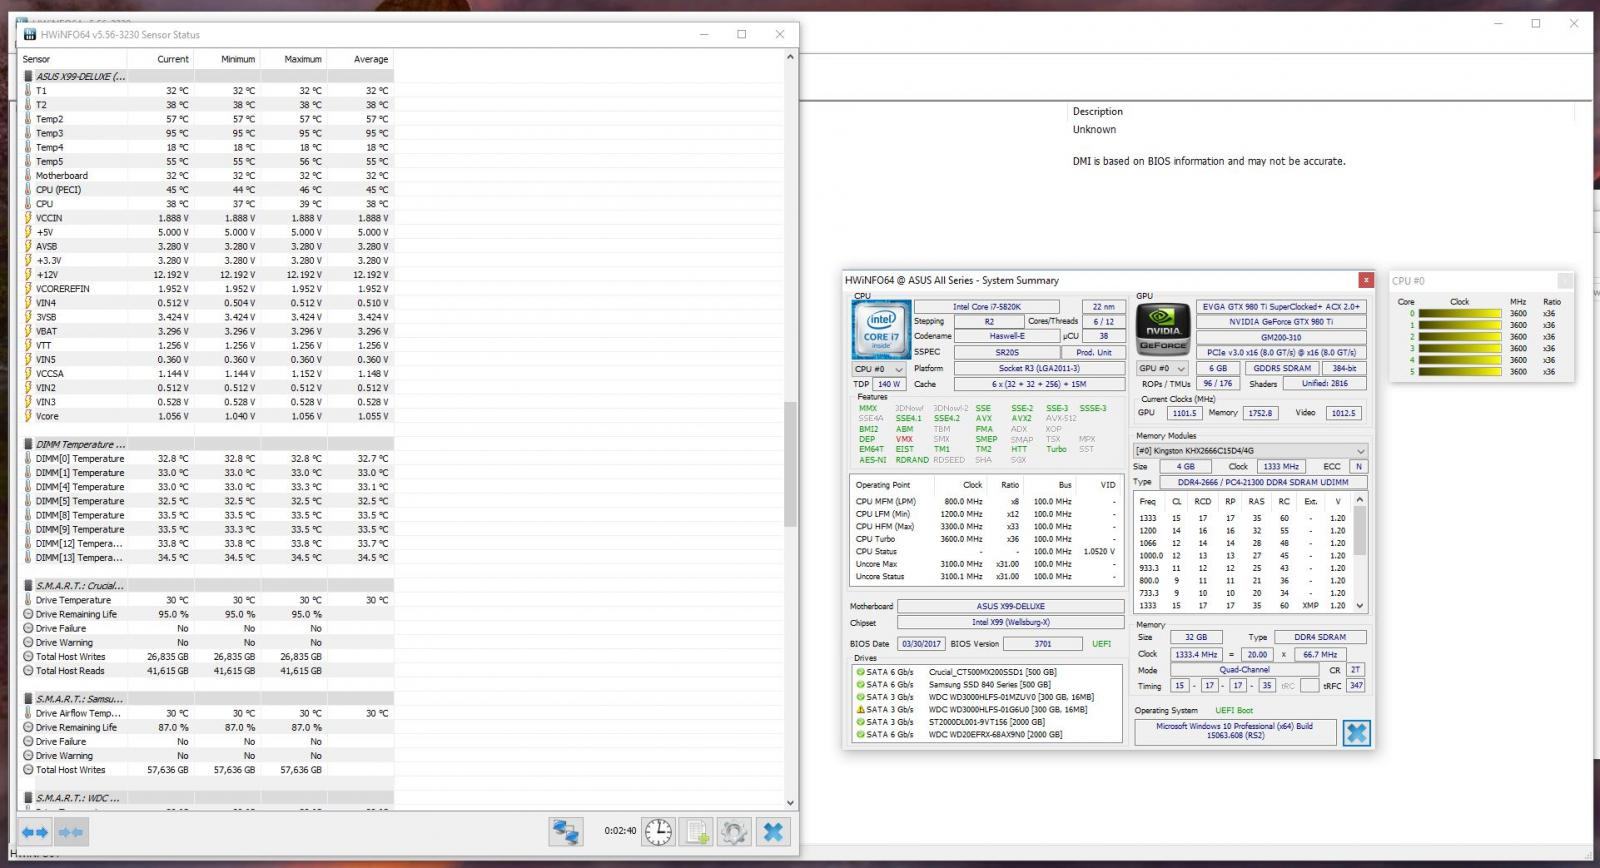Close System Summary with red X

(x=1365, y=280)
